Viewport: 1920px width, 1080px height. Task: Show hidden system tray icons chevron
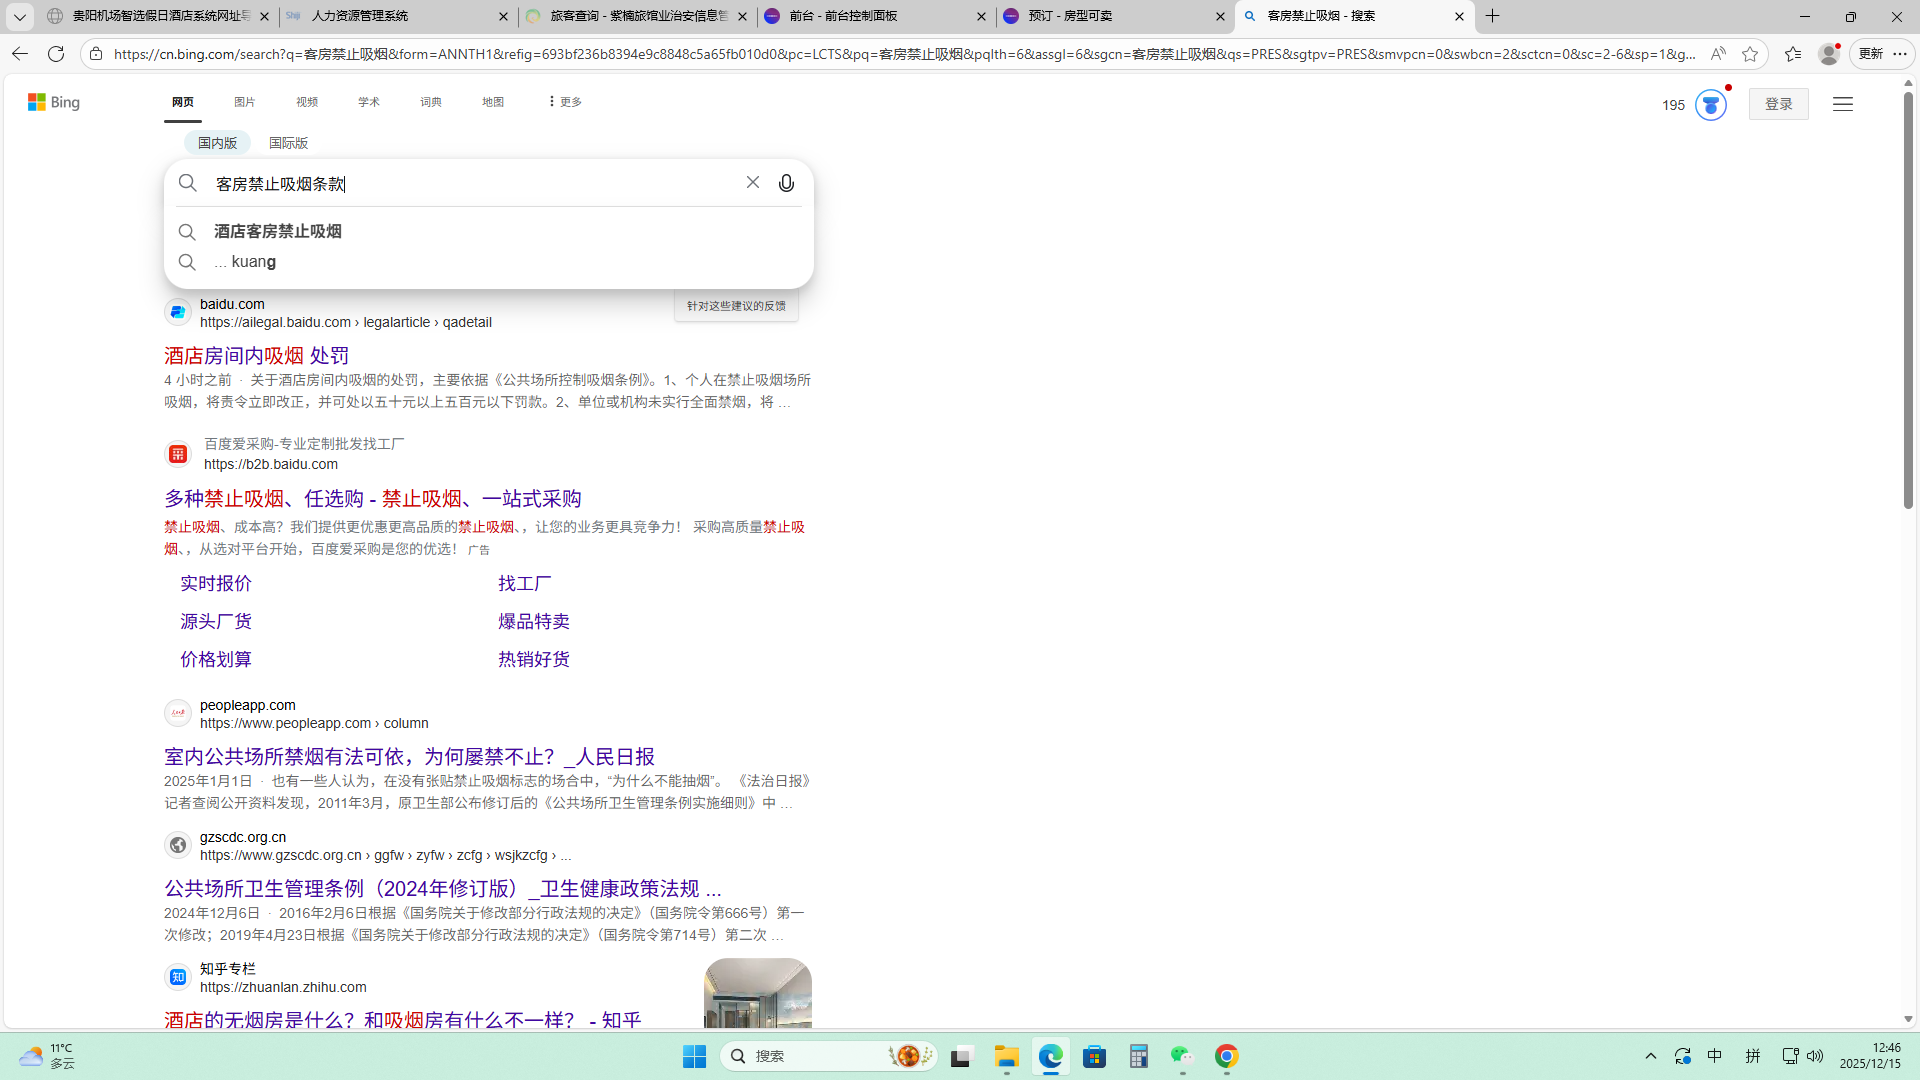(1651, 1056)
